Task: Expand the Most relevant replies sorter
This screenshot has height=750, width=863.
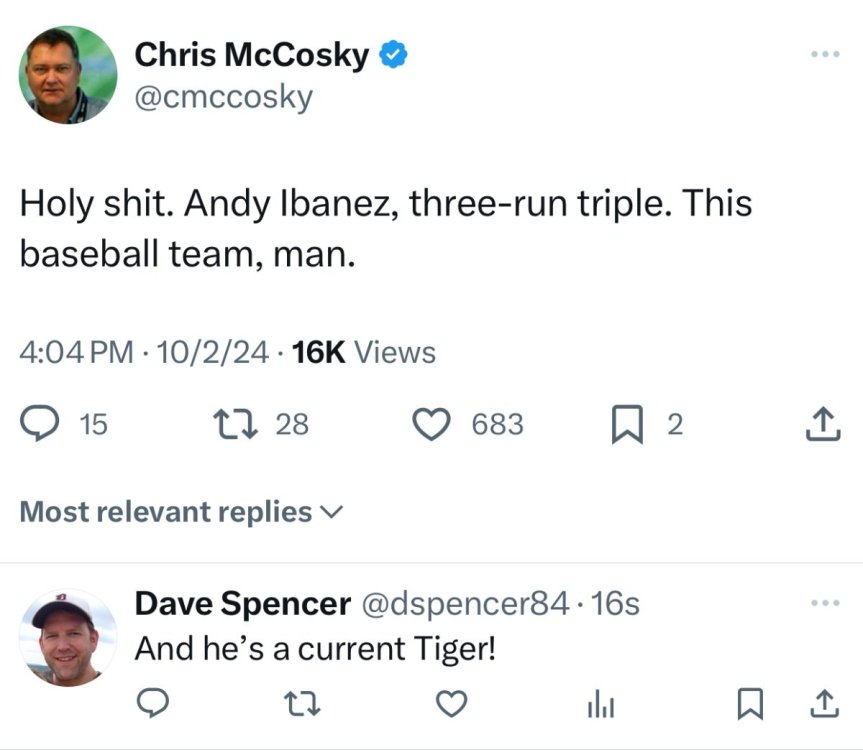Action: (181, 512)
